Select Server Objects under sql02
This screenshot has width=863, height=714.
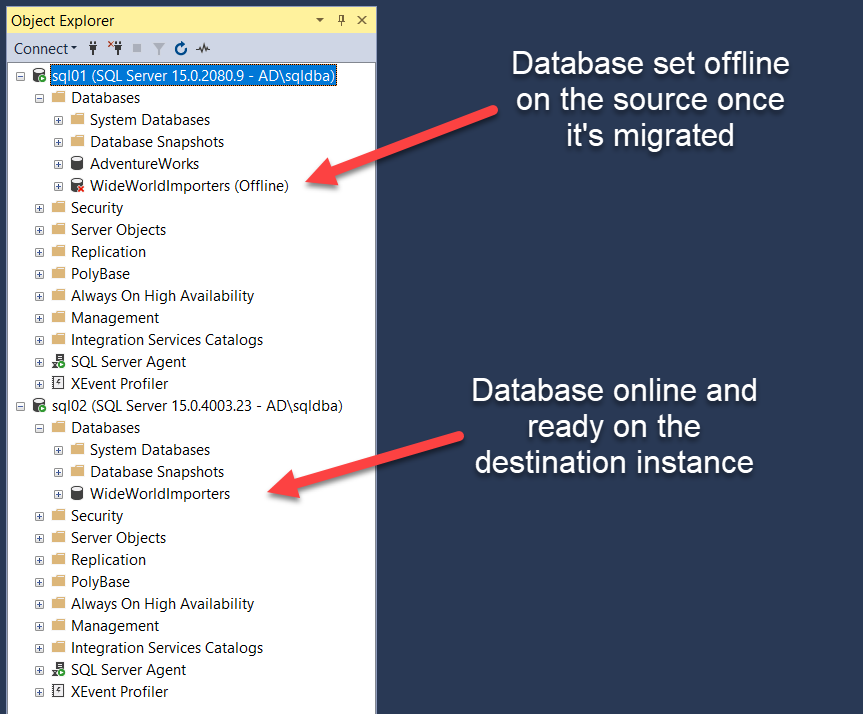pyautogui.click(x=118, y=538)
